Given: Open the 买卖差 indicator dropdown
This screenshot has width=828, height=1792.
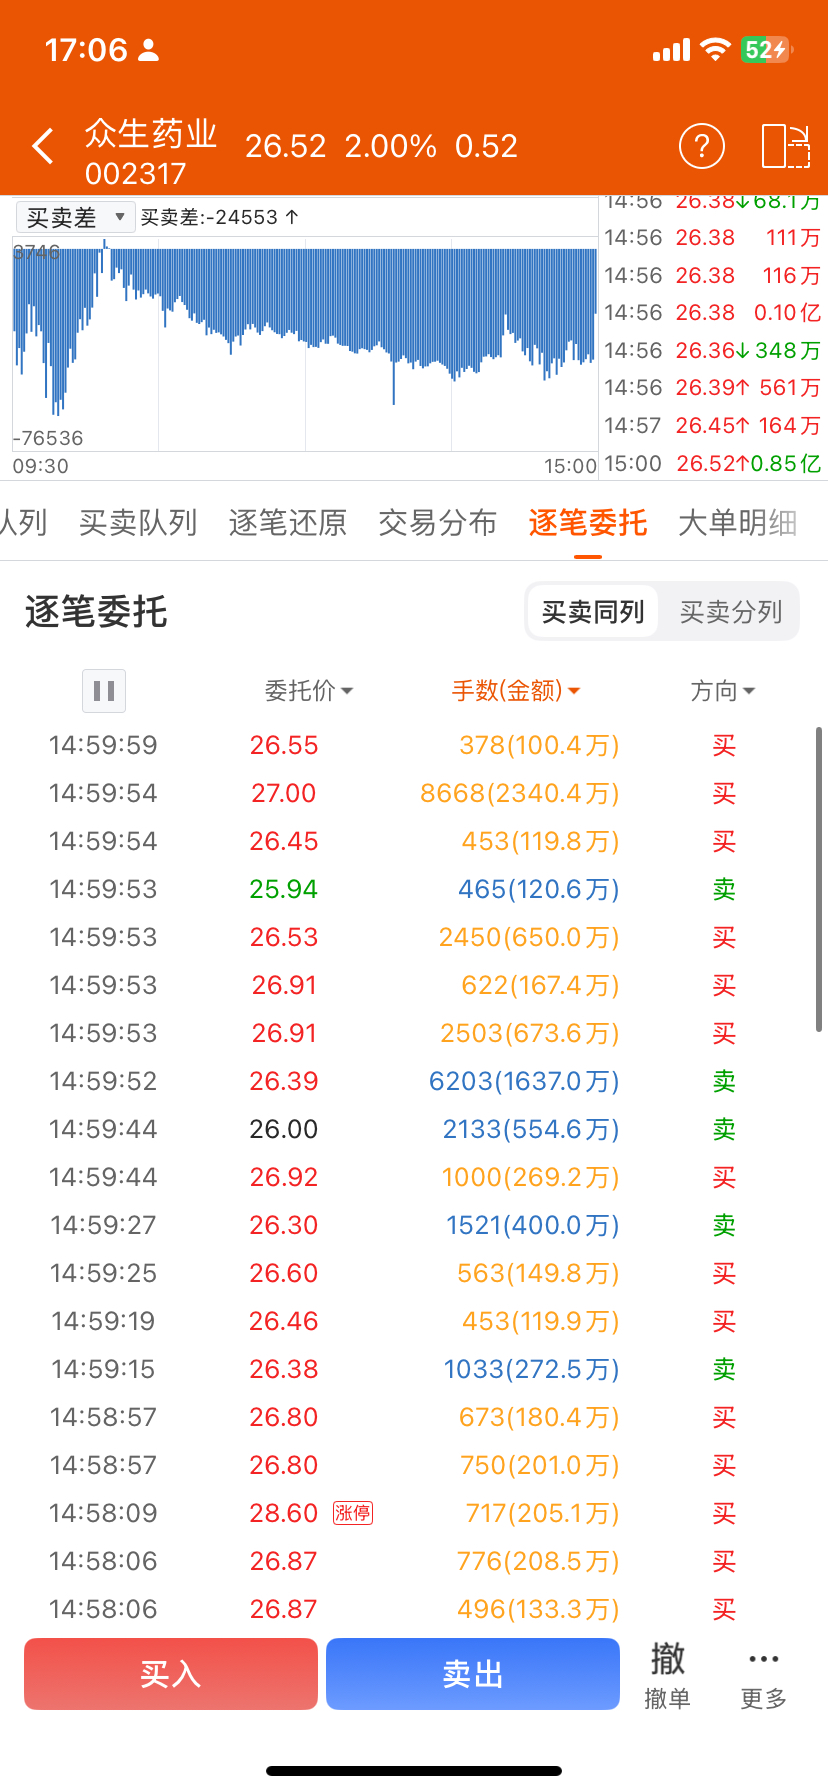Looking at the screenshot, I should [75, 217].
